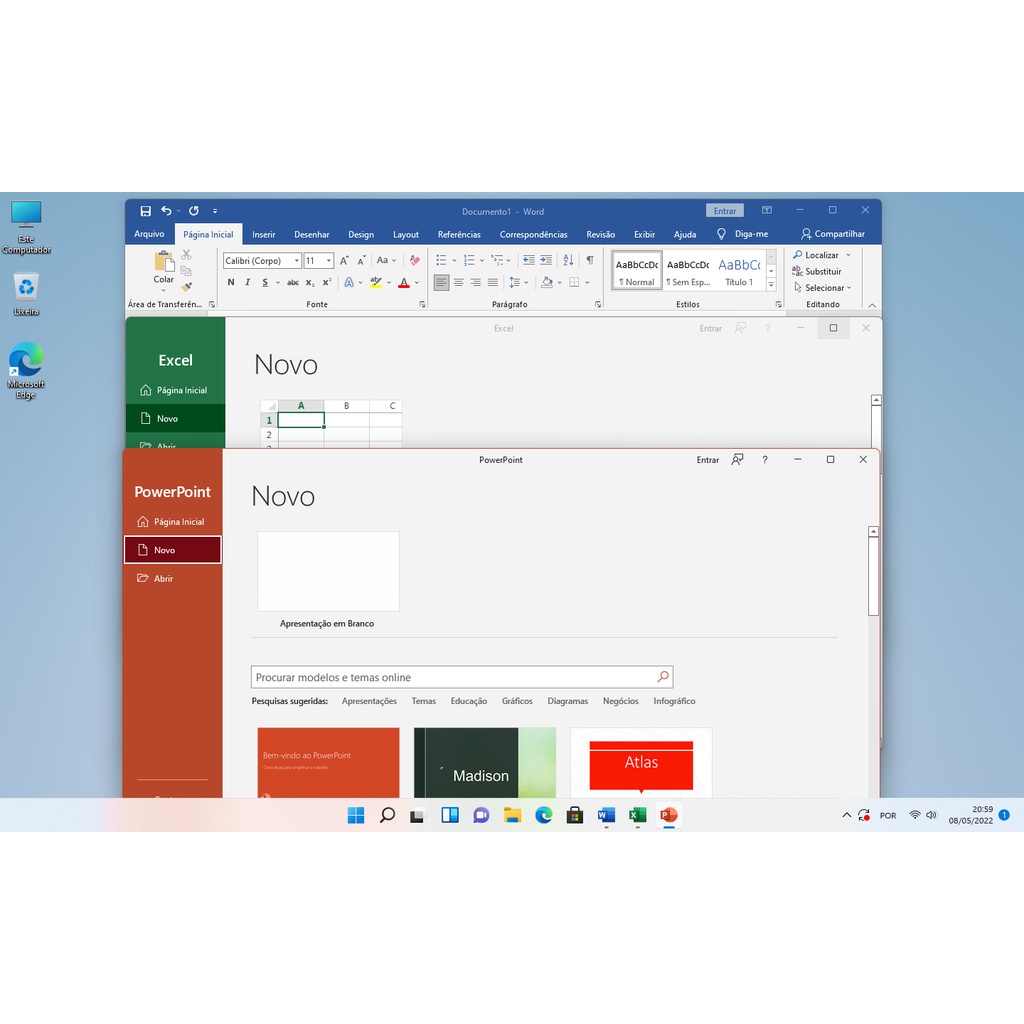Click the help question mark in PowerPoint
The image size is (1024, 1024).
tap(765, 459)
